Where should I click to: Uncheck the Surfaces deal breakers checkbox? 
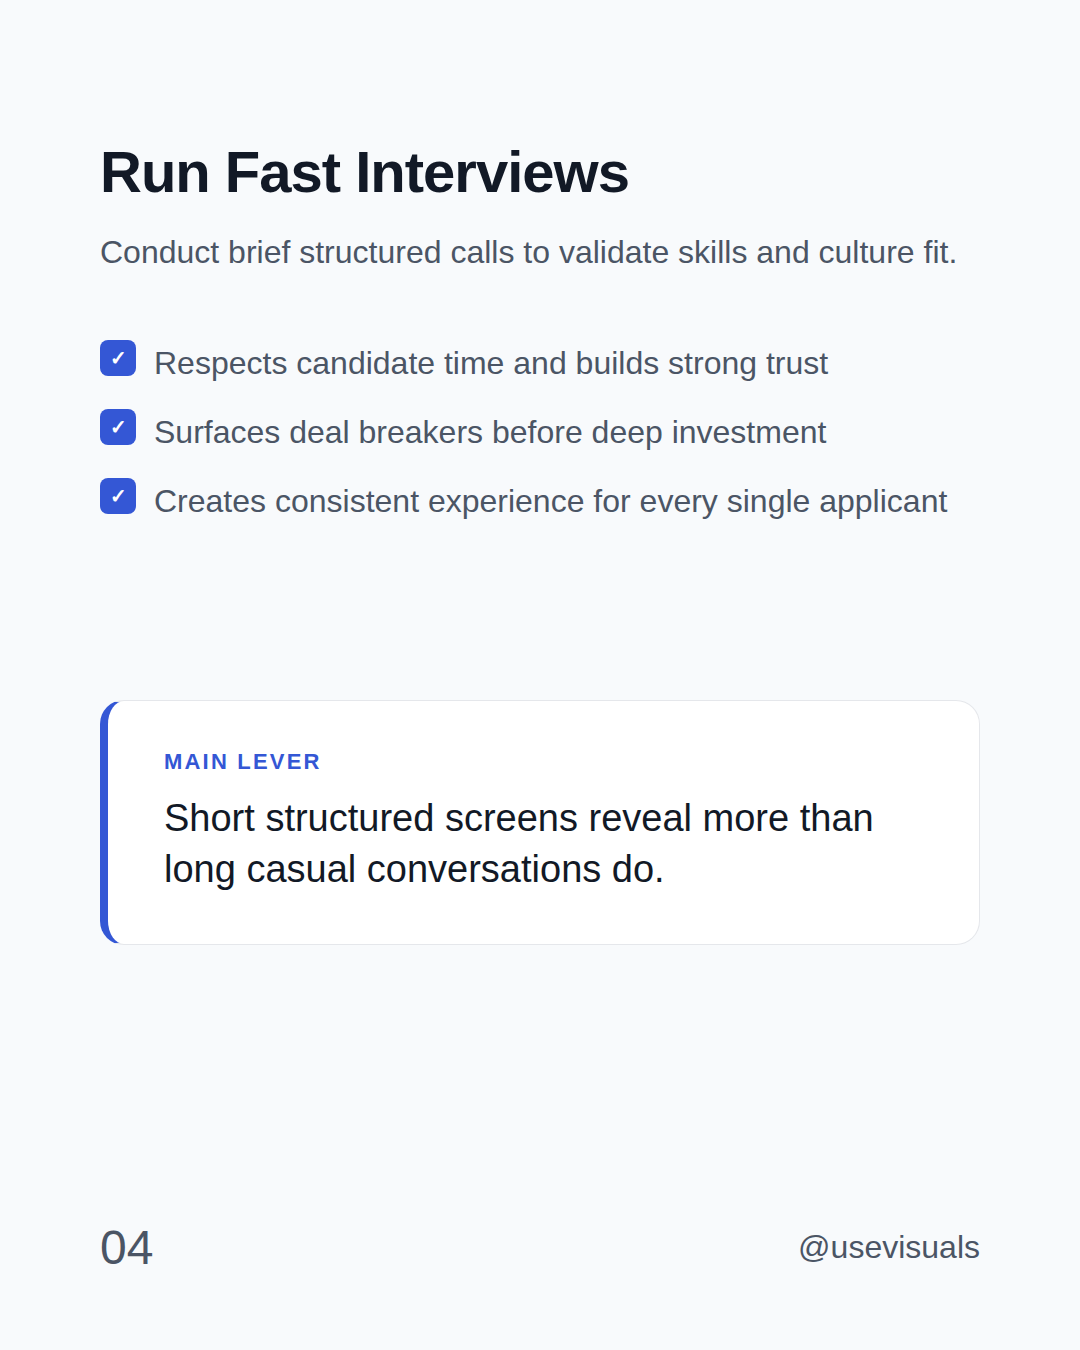pyautogui.click(x=118, y=427)
